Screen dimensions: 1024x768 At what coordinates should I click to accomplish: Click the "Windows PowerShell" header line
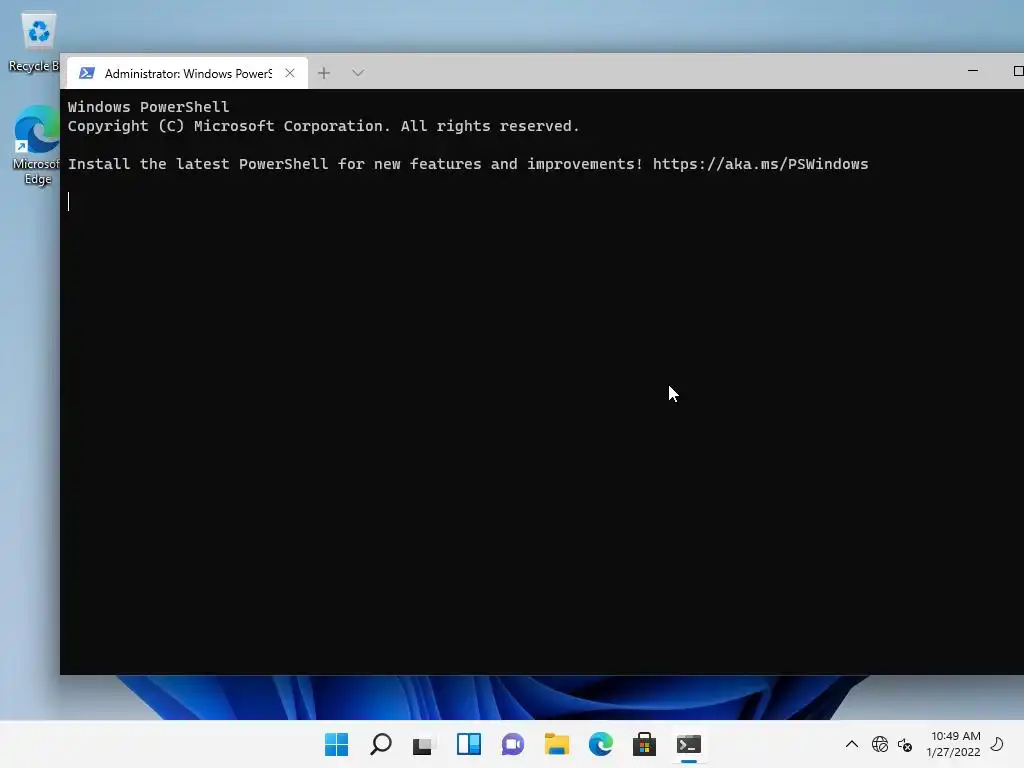pyautogui.click(x=148, y=107)
